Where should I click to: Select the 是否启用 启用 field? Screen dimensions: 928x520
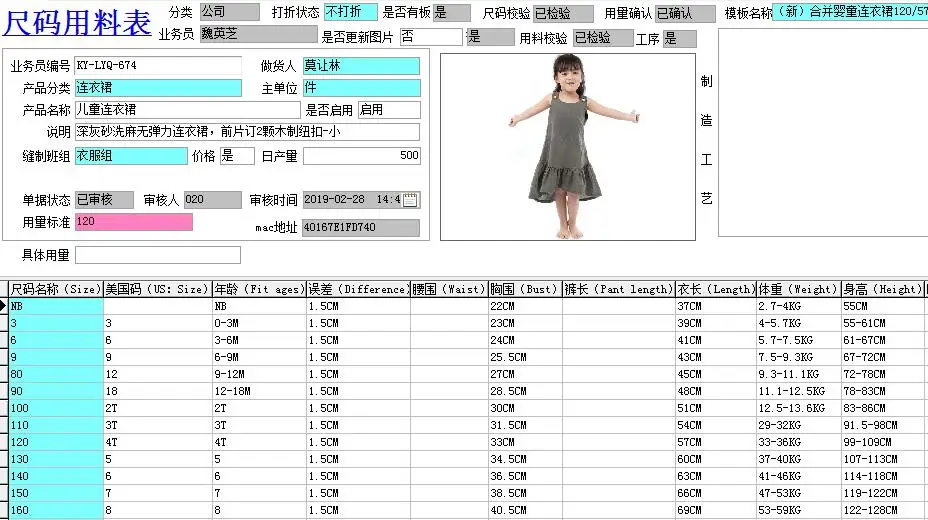click(x=389, y=110)
